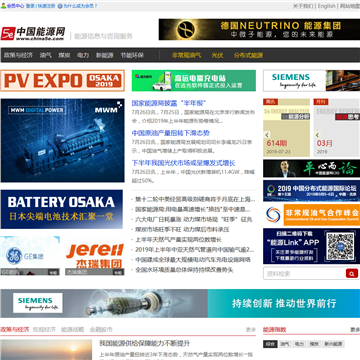Screen dimensions: 360x360
Task: Open the 油气 navigation menu item
Action: (x=46, y=55)
